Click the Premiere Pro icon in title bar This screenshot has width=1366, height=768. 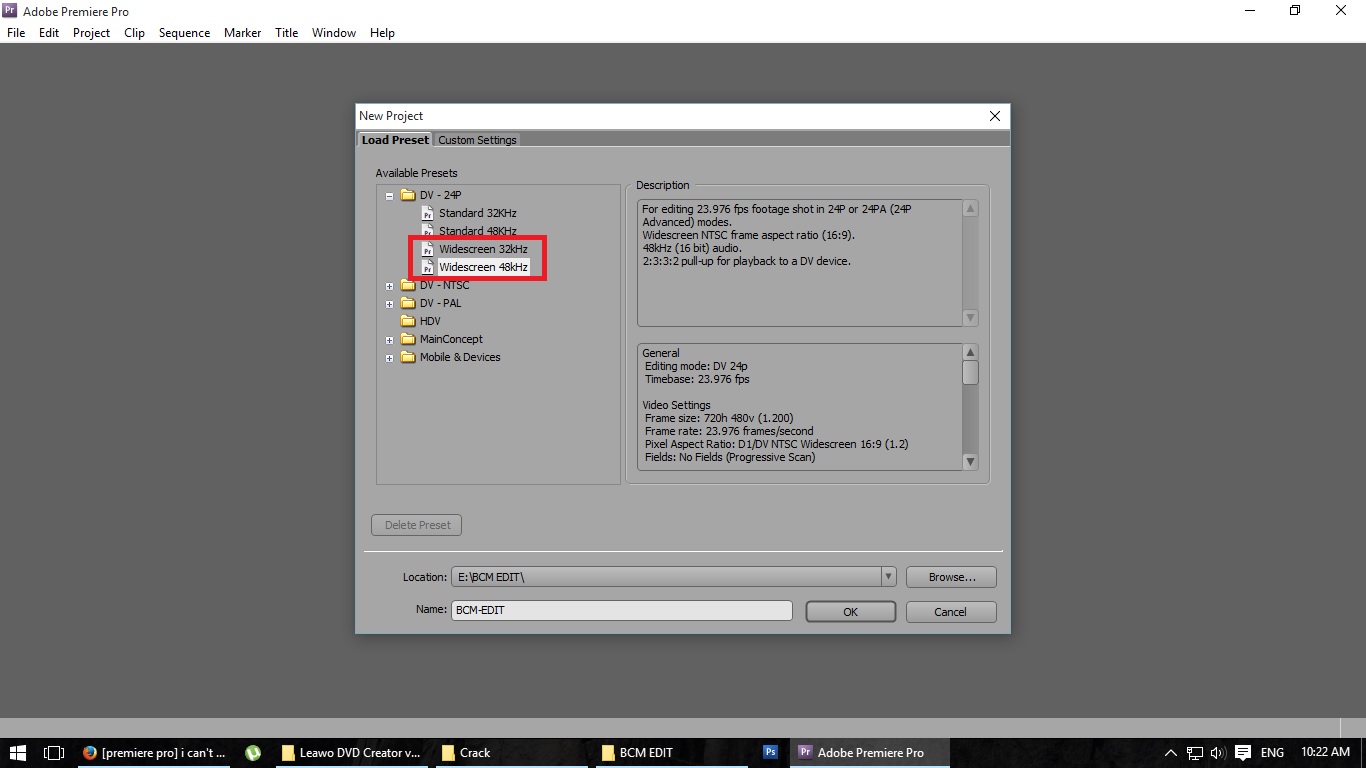10,11
